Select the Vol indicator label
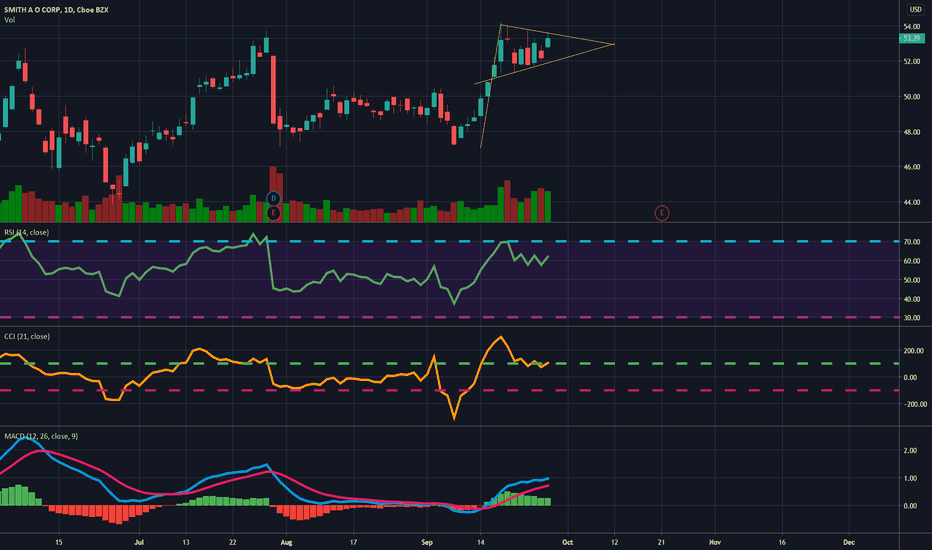Image resolution: width=932 pixels, height=550 pixels. [10, 20]
